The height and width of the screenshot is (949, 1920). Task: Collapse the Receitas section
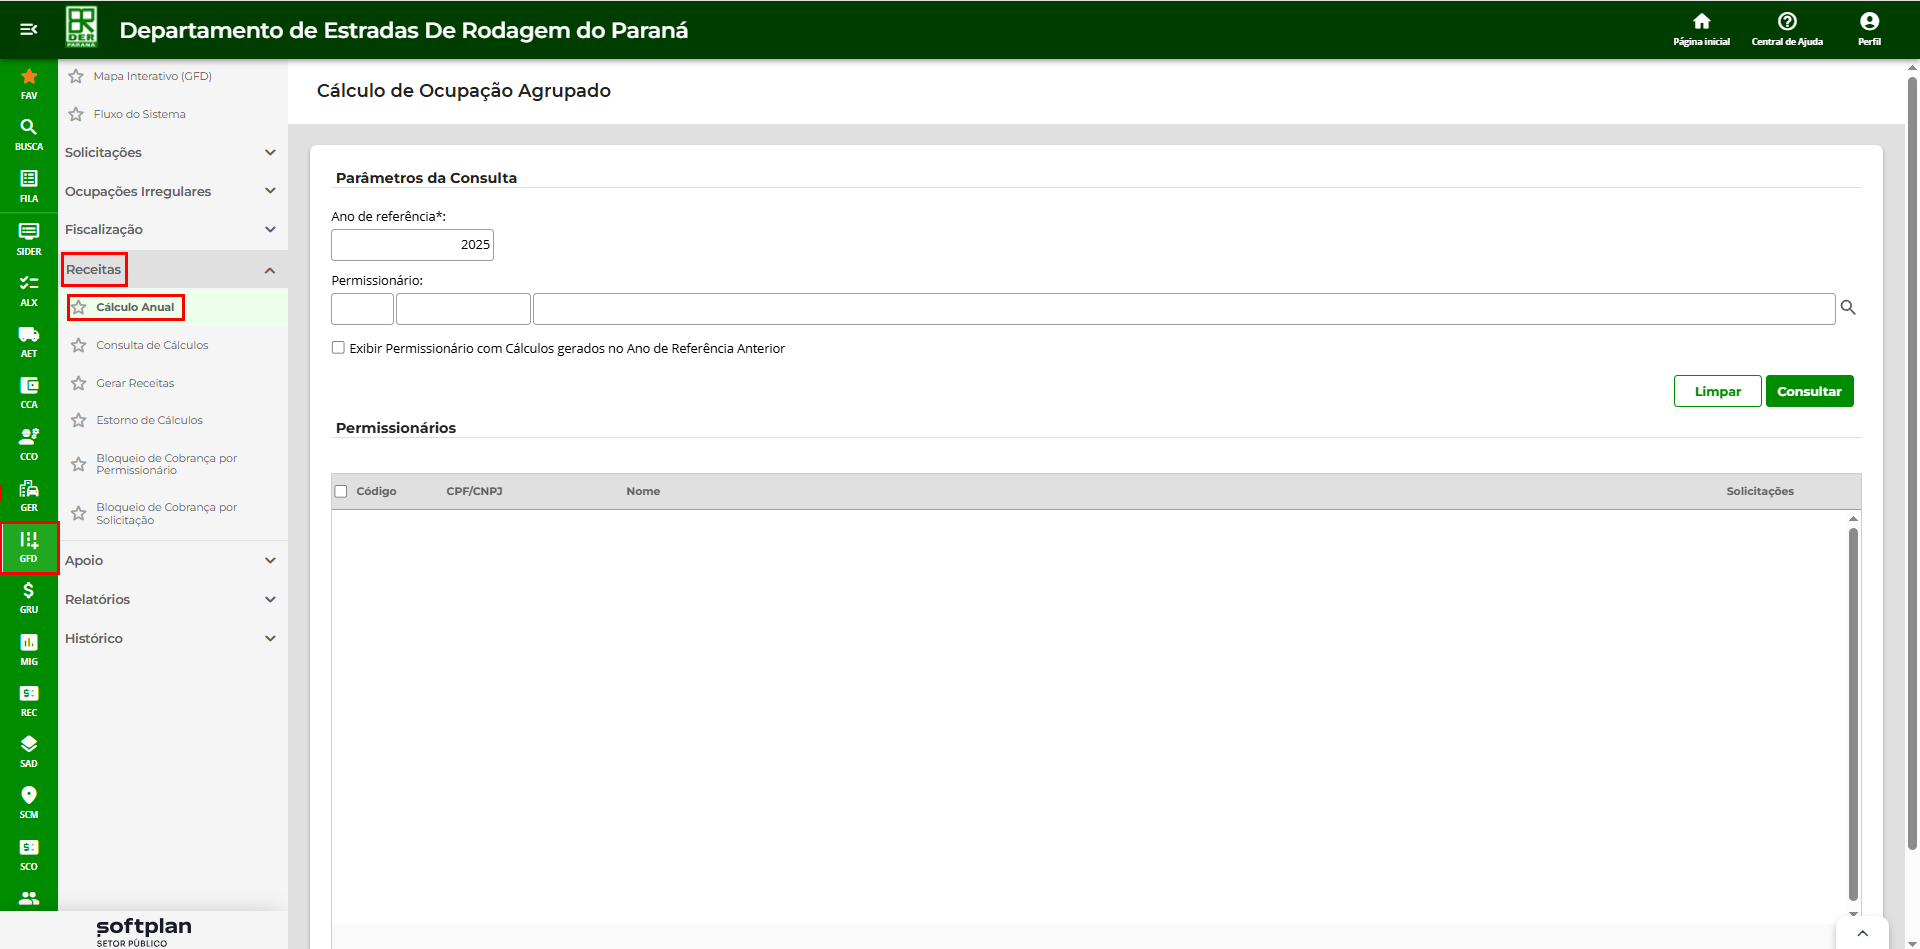[x=172, y=270]
